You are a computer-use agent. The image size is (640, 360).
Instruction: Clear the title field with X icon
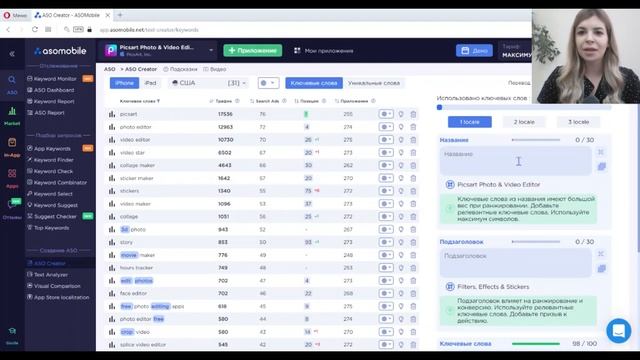(x=601, y=152)
